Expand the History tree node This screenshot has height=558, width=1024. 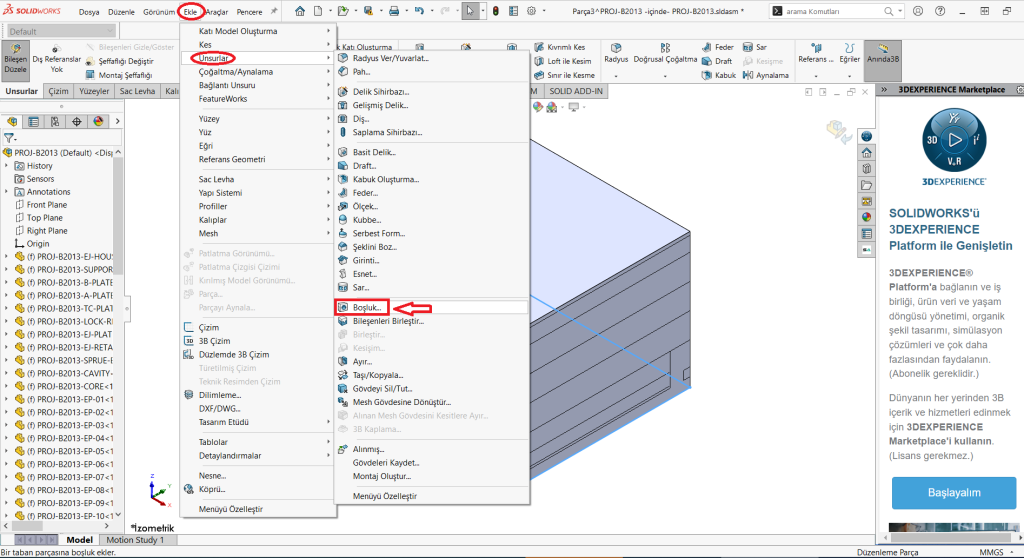(7, 166)
